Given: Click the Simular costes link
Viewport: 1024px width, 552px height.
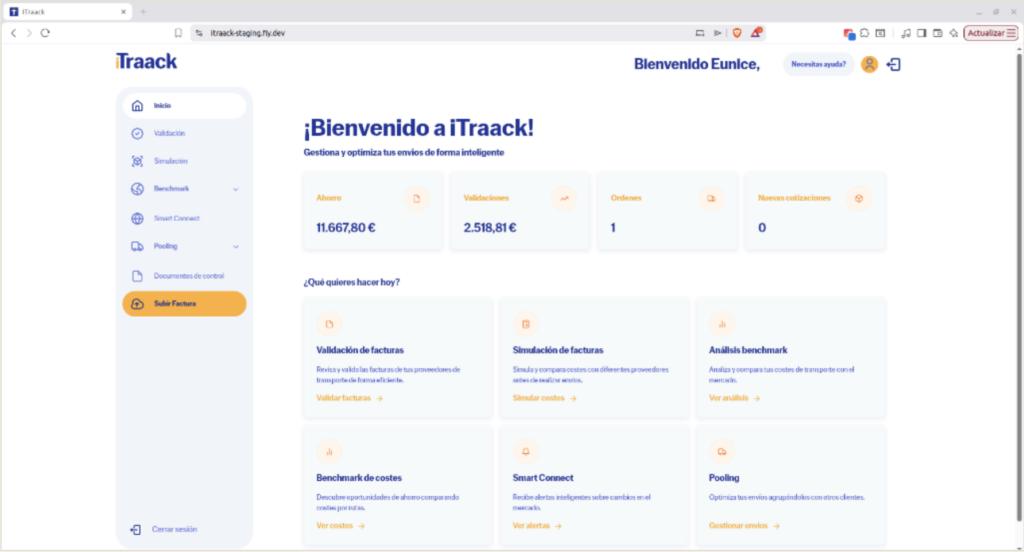Looking at the screenshot, I should (545, 398).
